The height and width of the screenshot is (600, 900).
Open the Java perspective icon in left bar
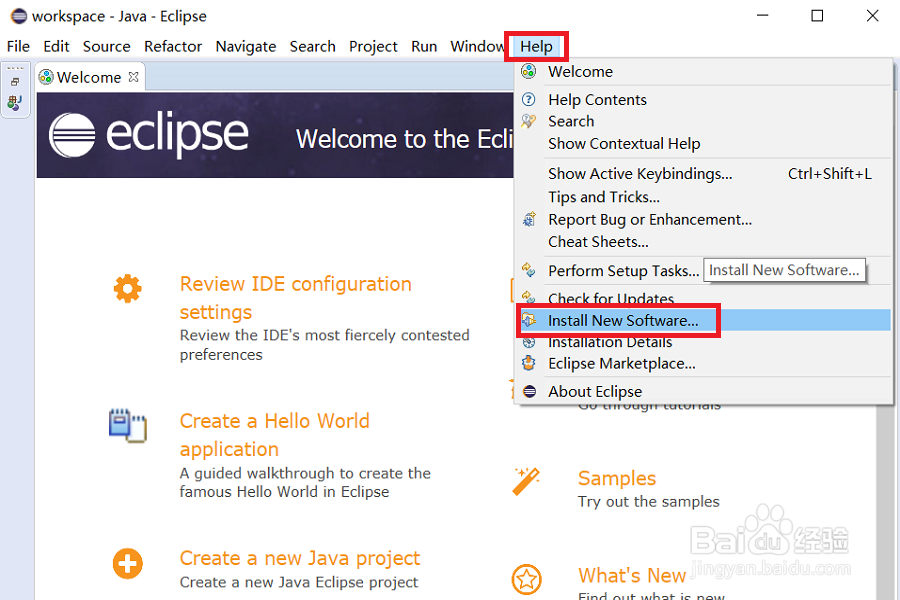[x=15, y=102]
